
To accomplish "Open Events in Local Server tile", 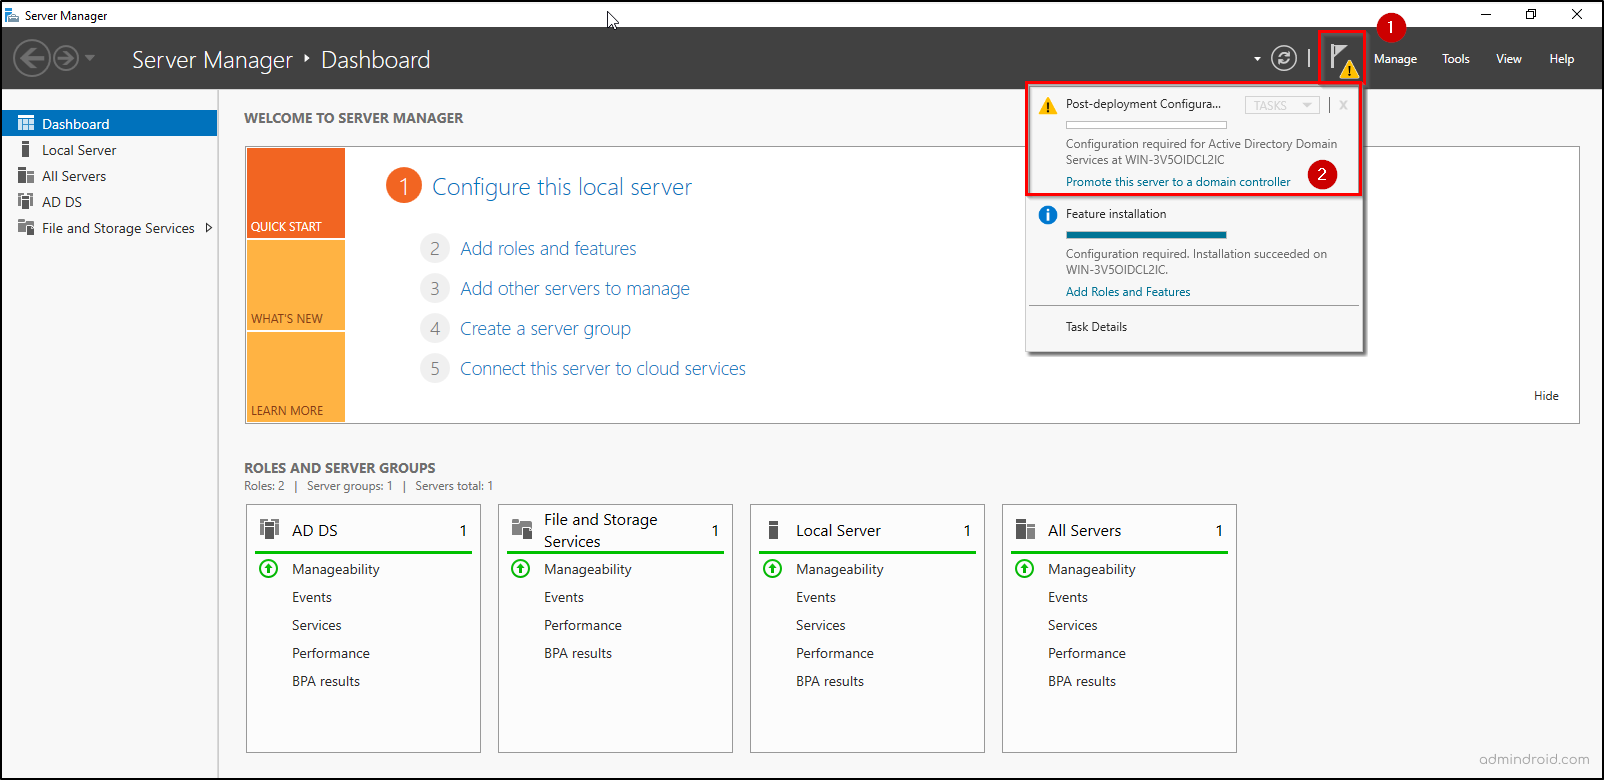I will 816,597.
